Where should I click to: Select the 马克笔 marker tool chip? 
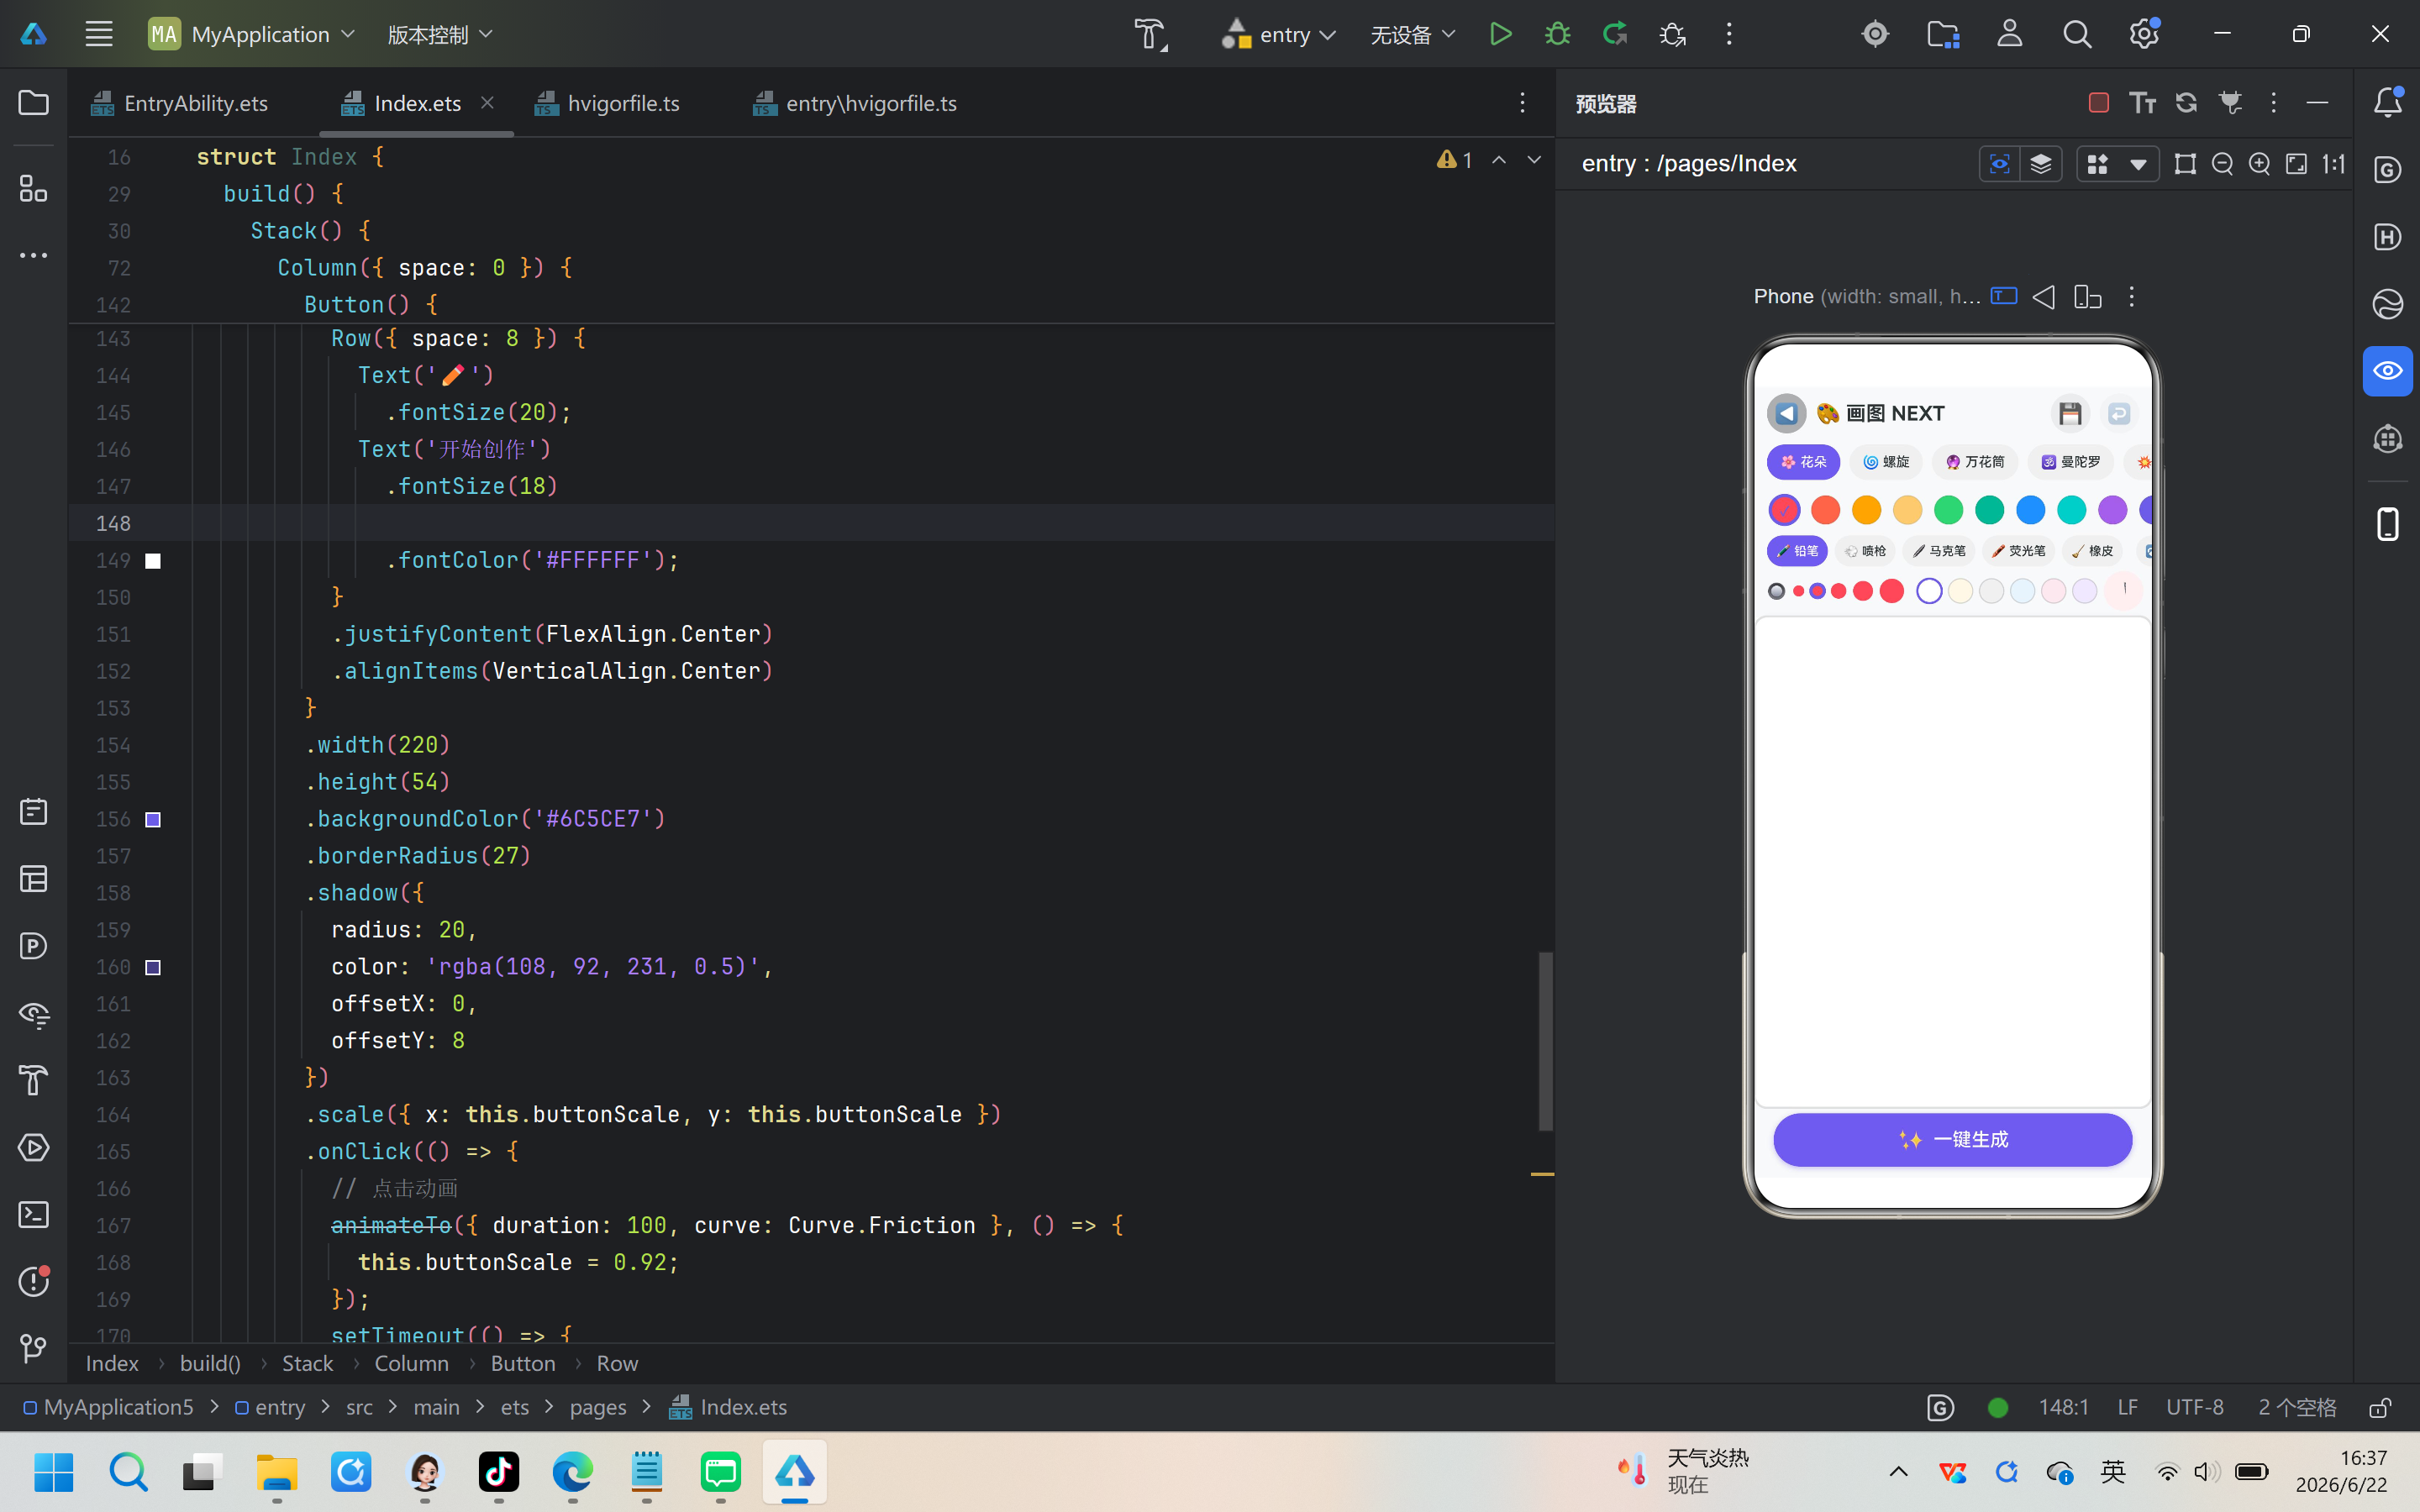coord(1938,551)
